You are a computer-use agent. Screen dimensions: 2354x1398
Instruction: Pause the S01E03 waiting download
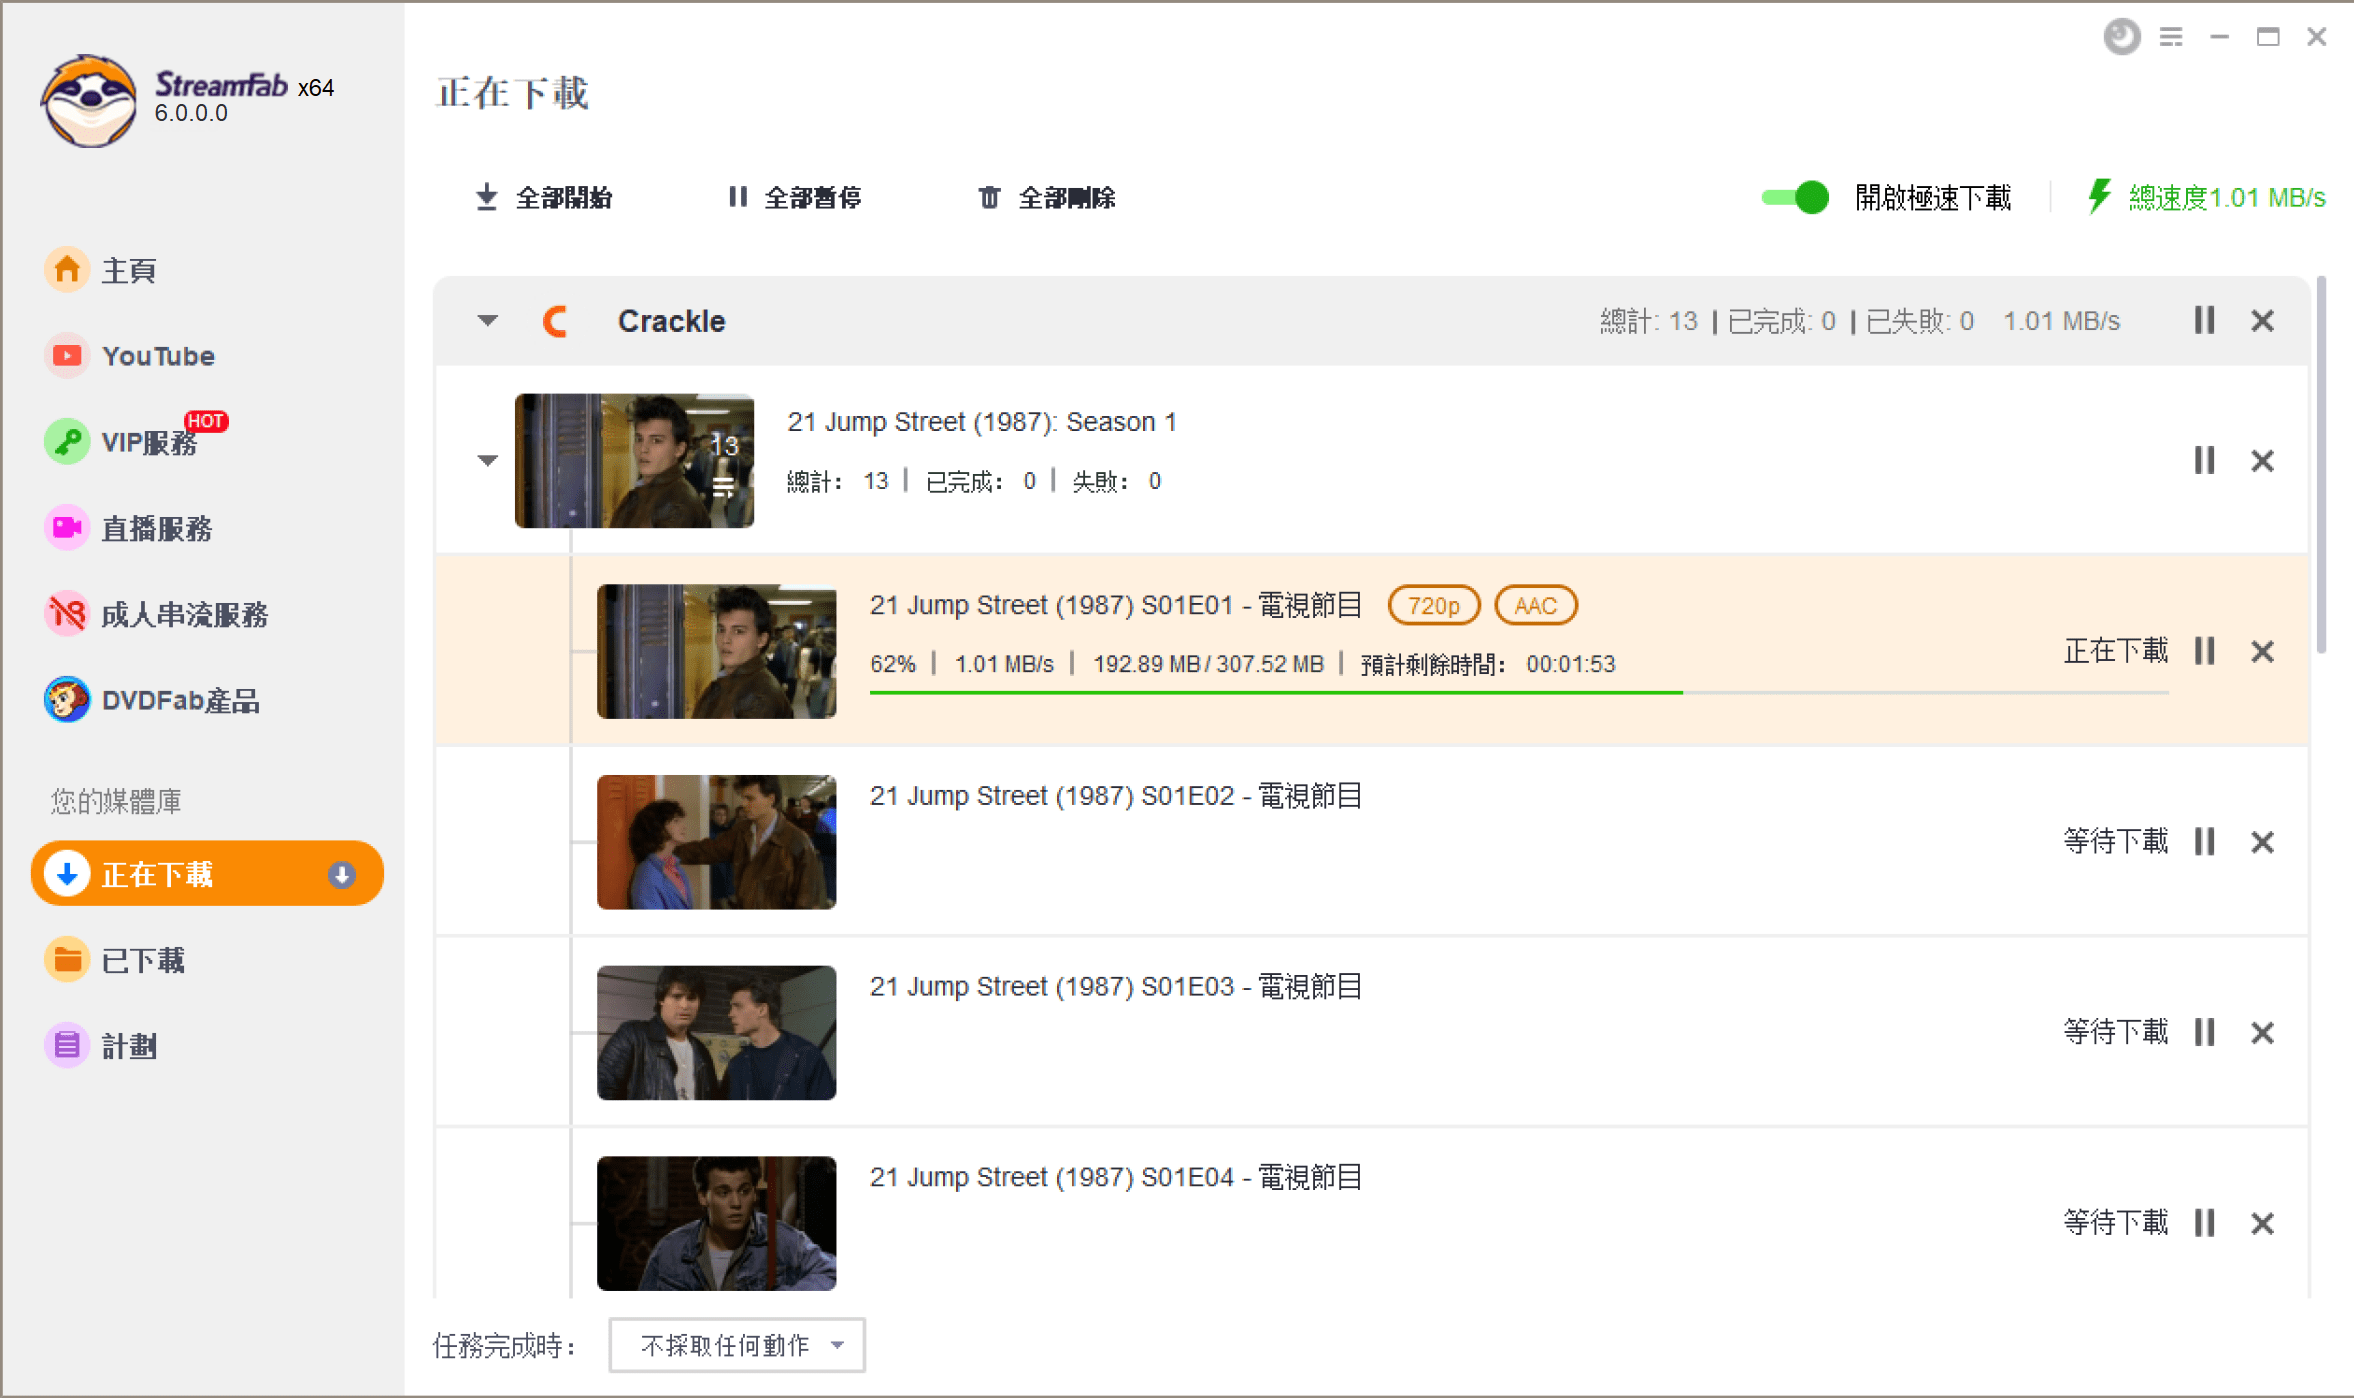[2205, 1032]
